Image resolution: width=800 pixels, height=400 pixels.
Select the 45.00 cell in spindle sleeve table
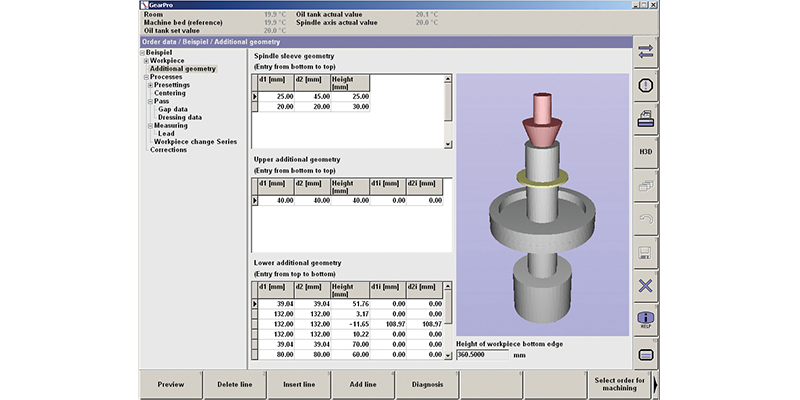(312, 96)
